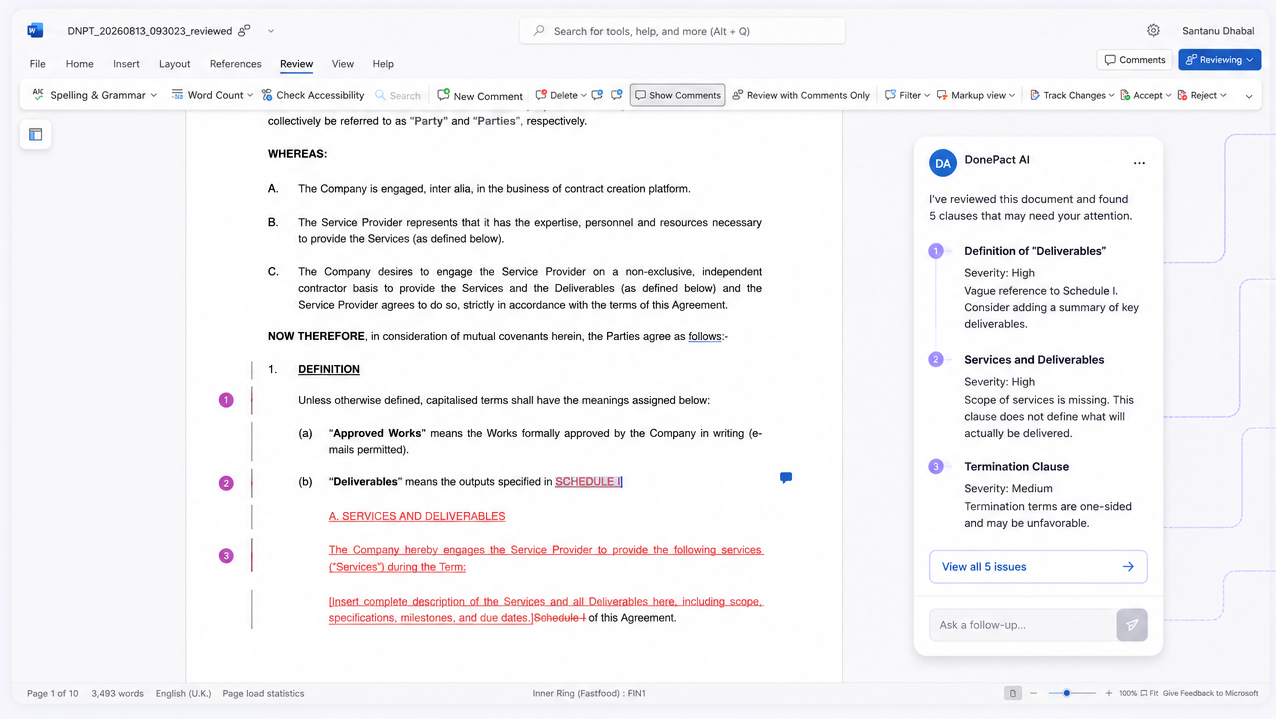Open the File menu
The image size is (1276, 719).
pos(38,64)
